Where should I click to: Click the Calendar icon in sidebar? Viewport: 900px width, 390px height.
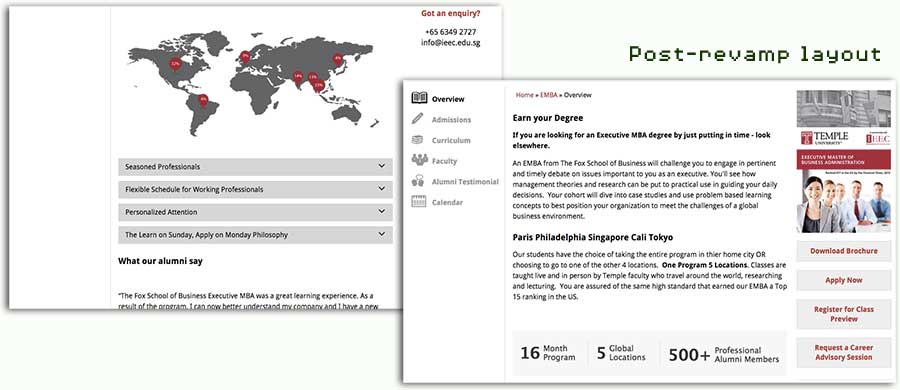(418, 202)
